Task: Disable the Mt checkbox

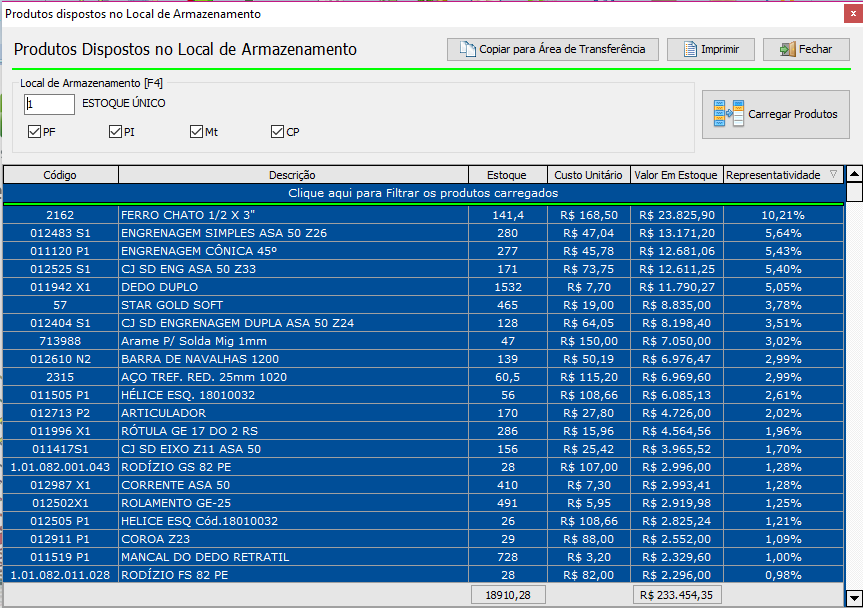Action: point(197,132)
